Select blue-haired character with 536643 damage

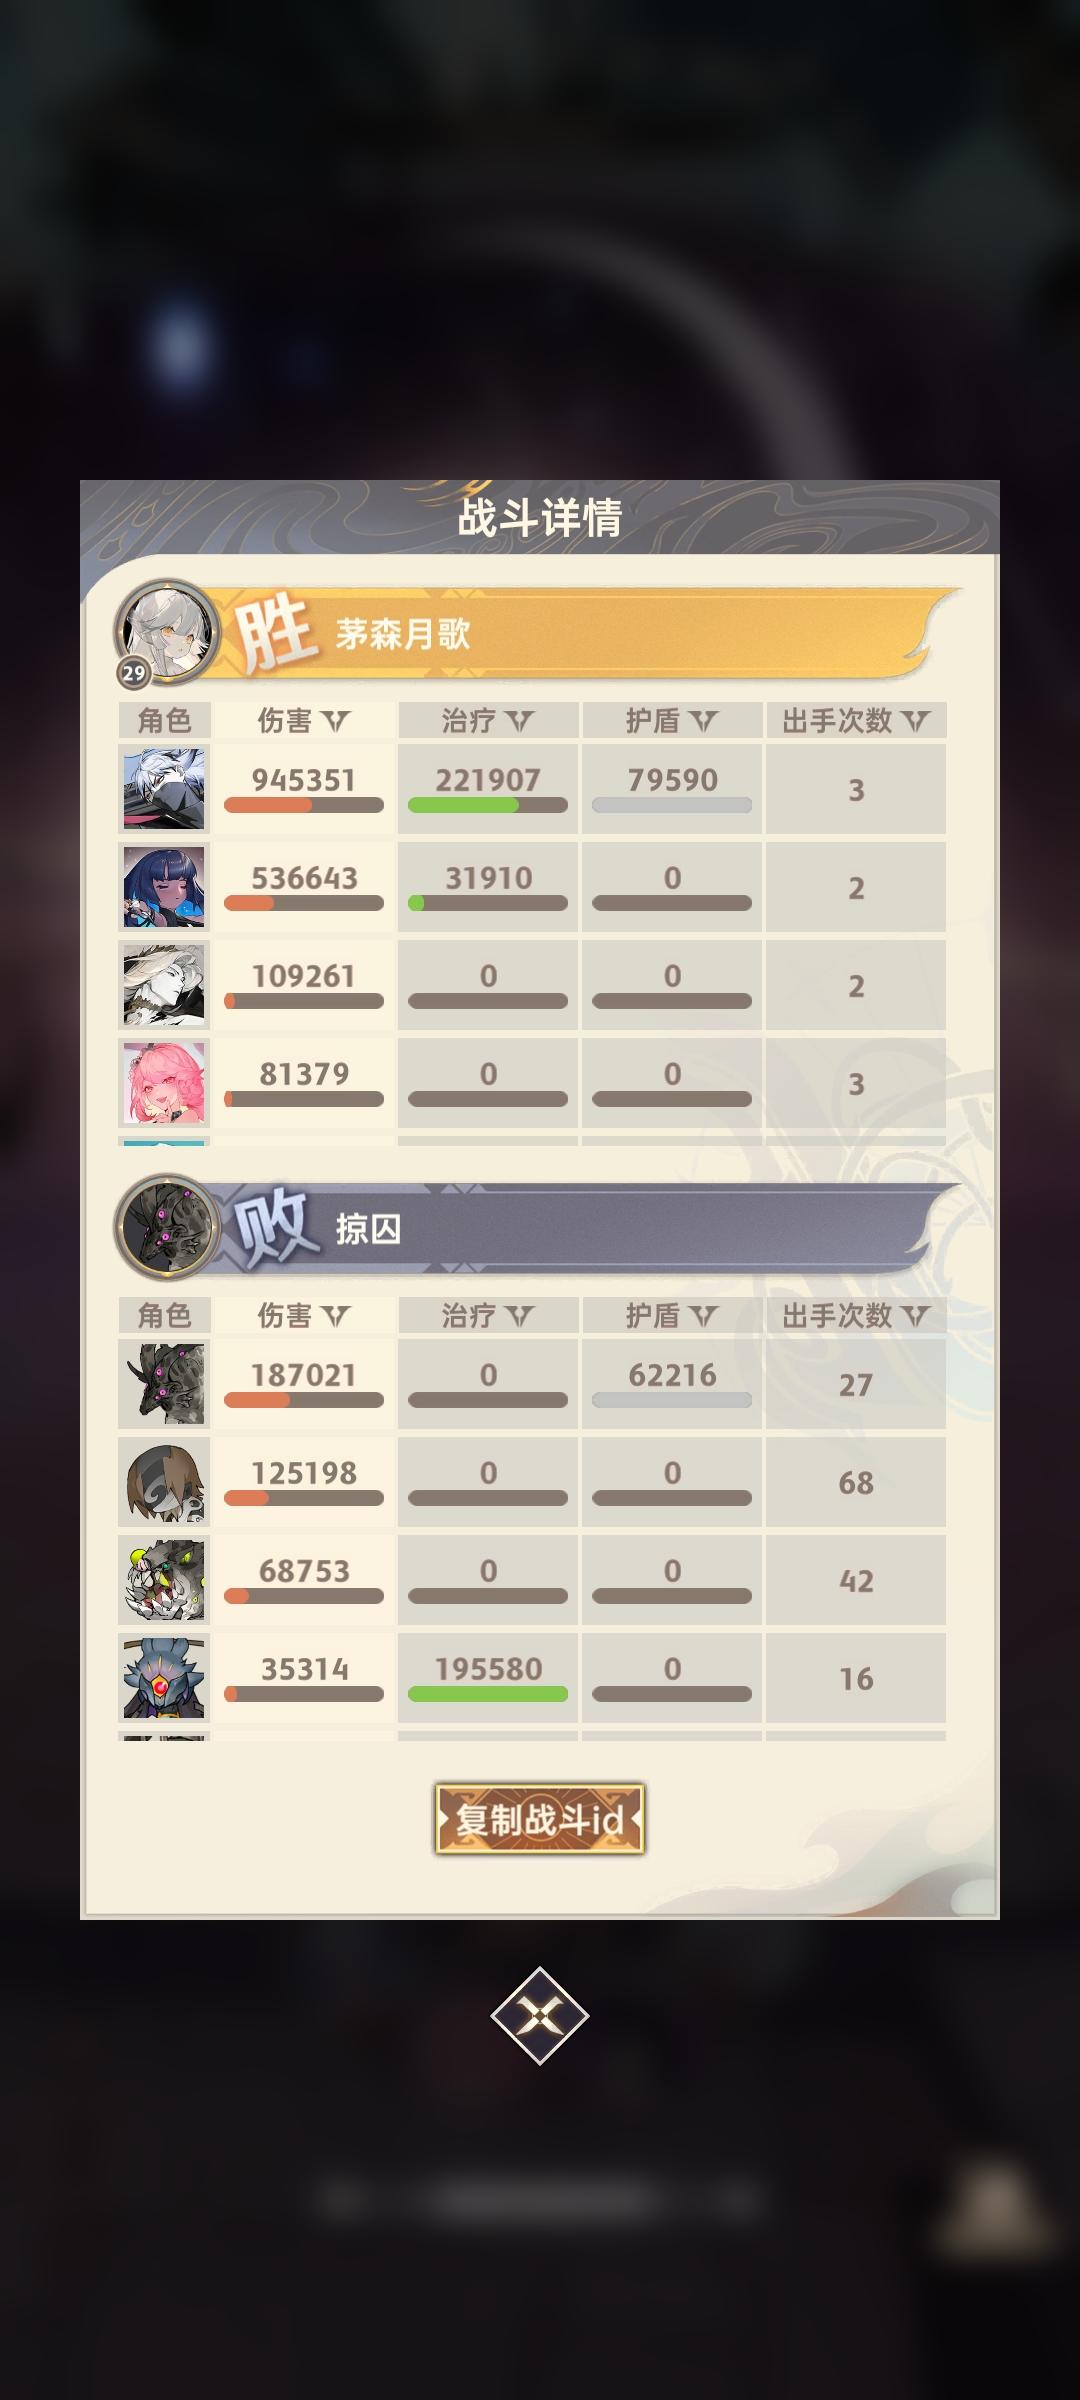point(164,887)
